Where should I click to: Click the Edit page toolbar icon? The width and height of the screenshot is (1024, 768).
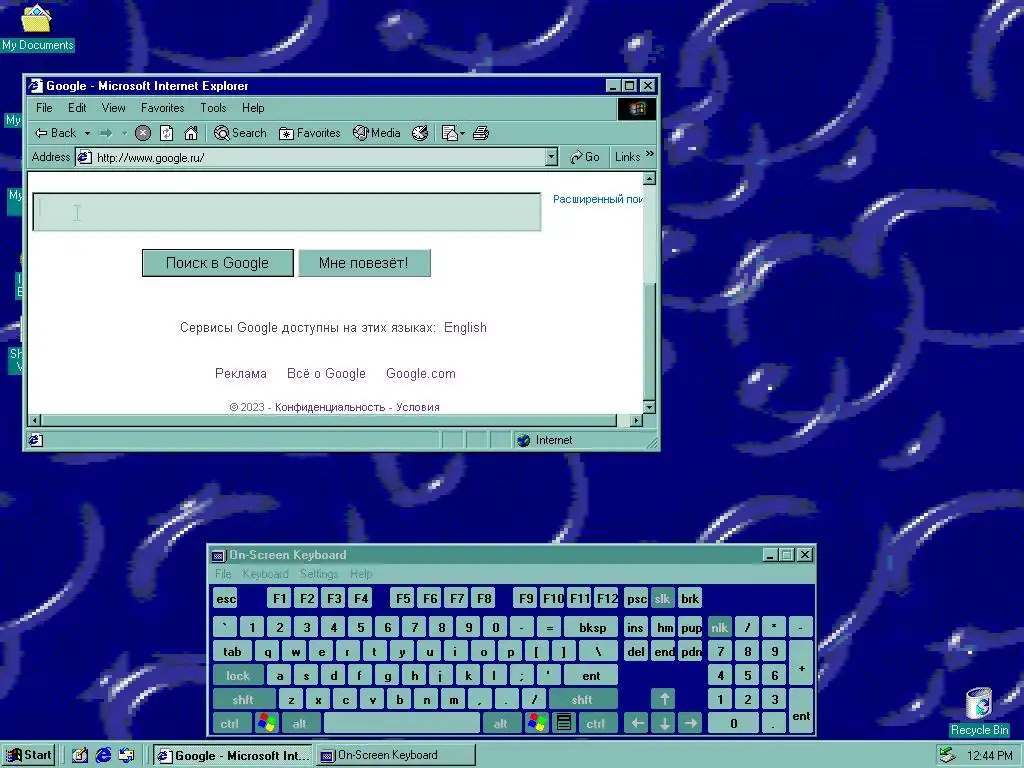coord(449,133)
